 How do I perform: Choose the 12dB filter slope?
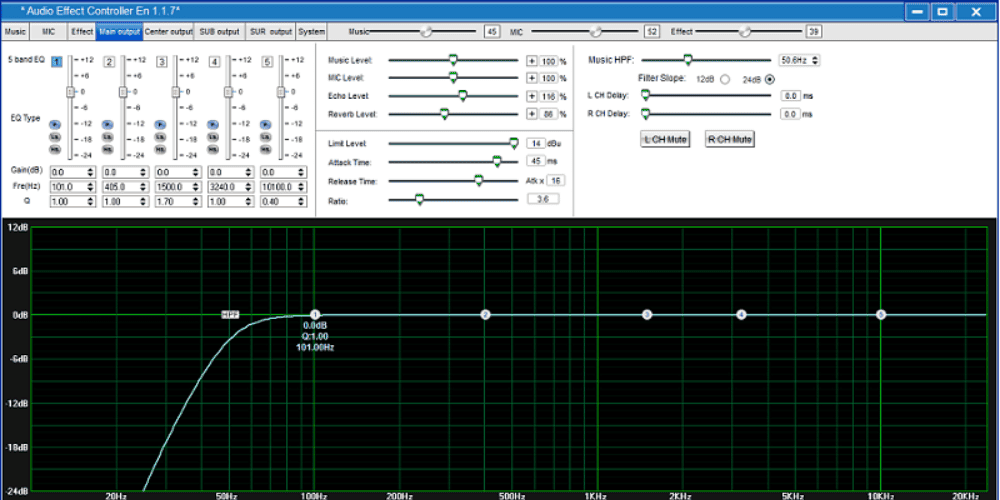[x=724, y=80]
